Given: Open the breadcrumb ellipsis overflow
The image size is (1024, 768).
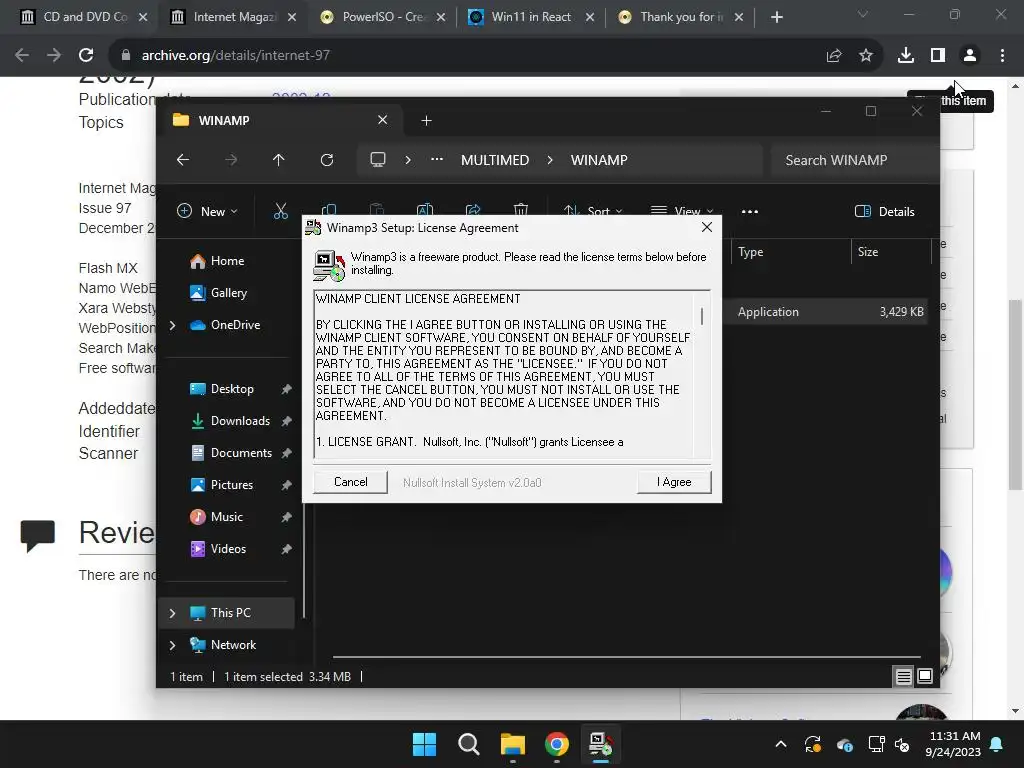Looking at the screenshot, I should click(x=437, y=160).
